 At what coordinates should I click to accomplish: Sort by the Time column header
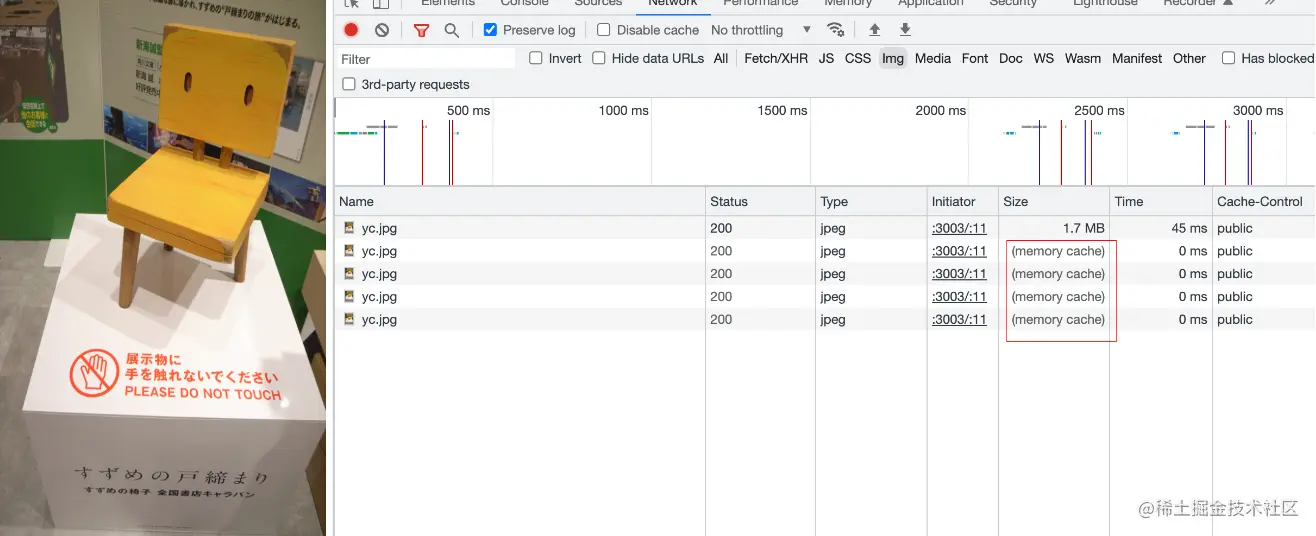point(1161,201)
